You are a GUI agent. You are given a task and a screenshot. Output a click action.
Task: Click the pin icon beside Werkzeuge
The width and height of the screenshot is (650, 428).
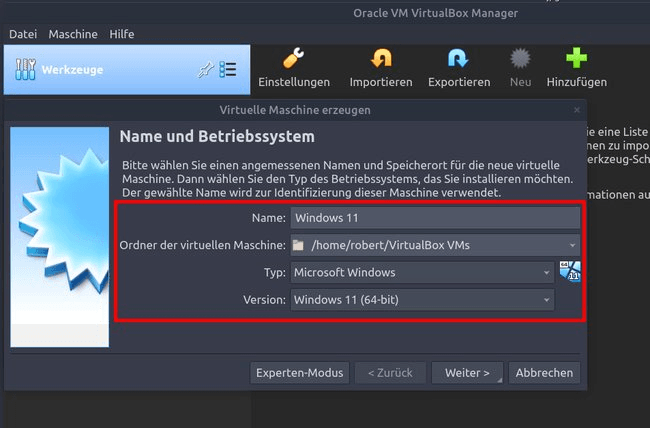206,70
